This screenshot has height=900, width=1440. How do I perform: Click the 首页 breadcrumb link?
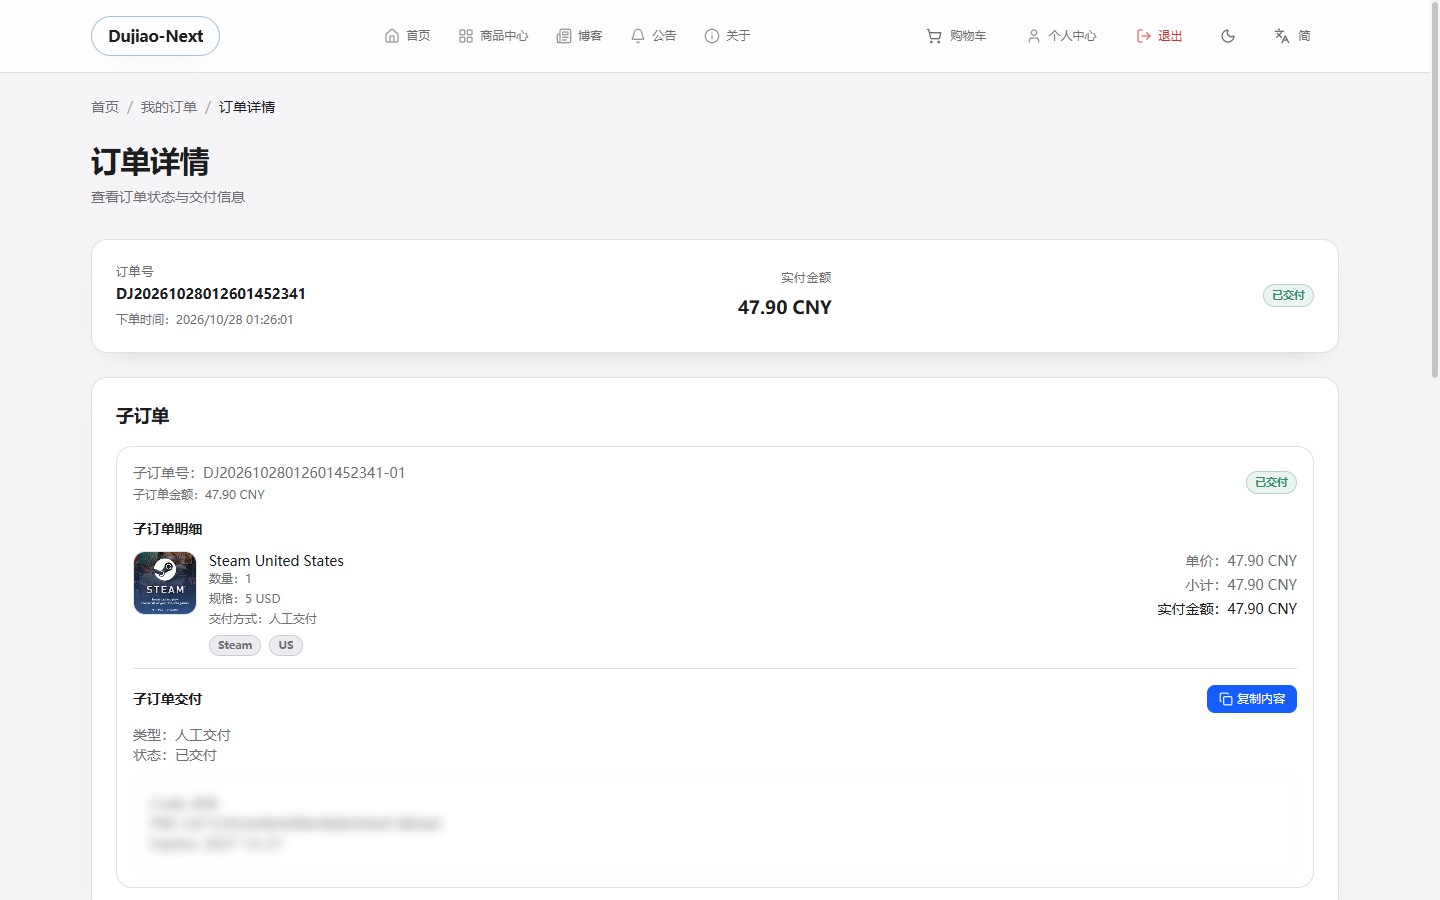105,107
